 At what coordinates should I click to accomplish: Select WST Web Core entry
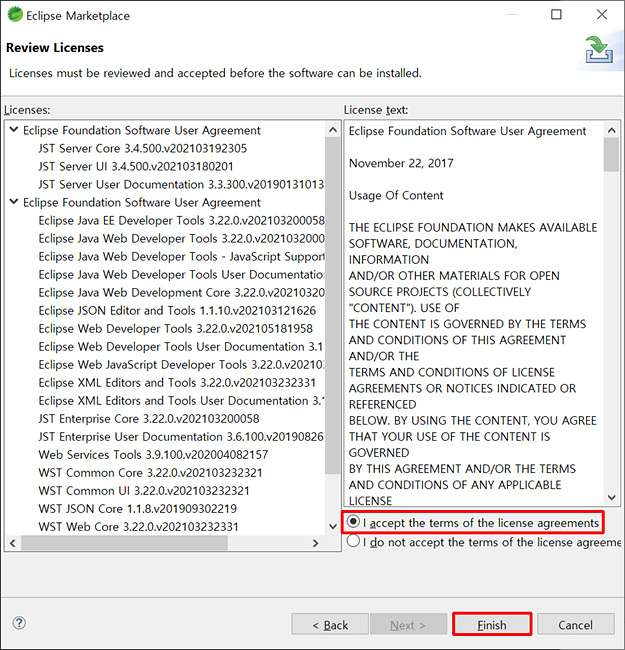pos(139,527)
